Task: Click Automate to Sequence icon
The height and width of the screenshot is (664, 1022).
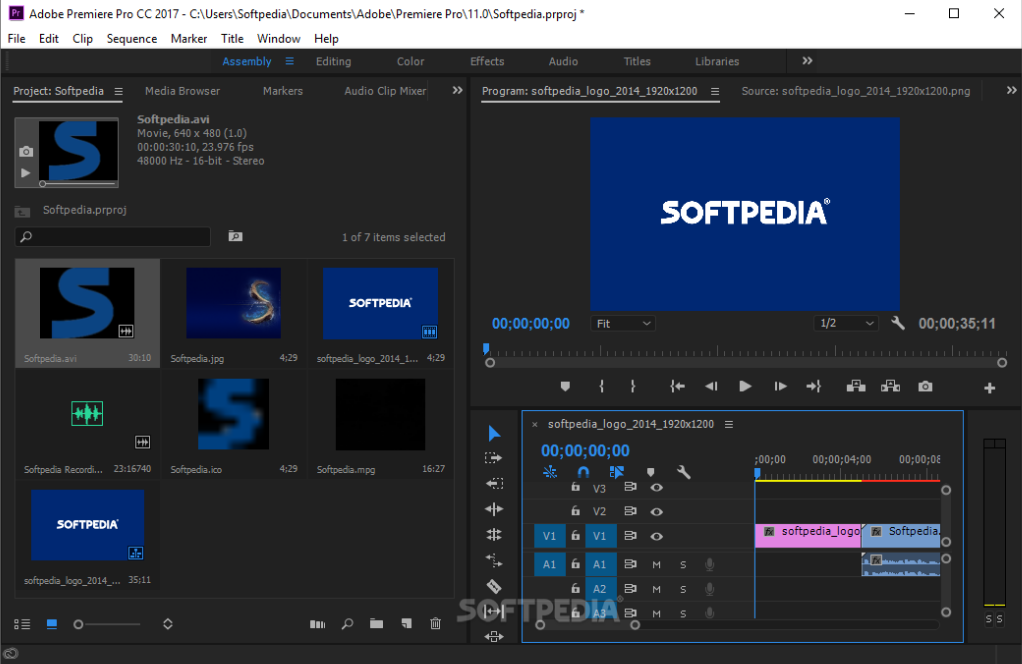Action: click(x=317, y=624)
